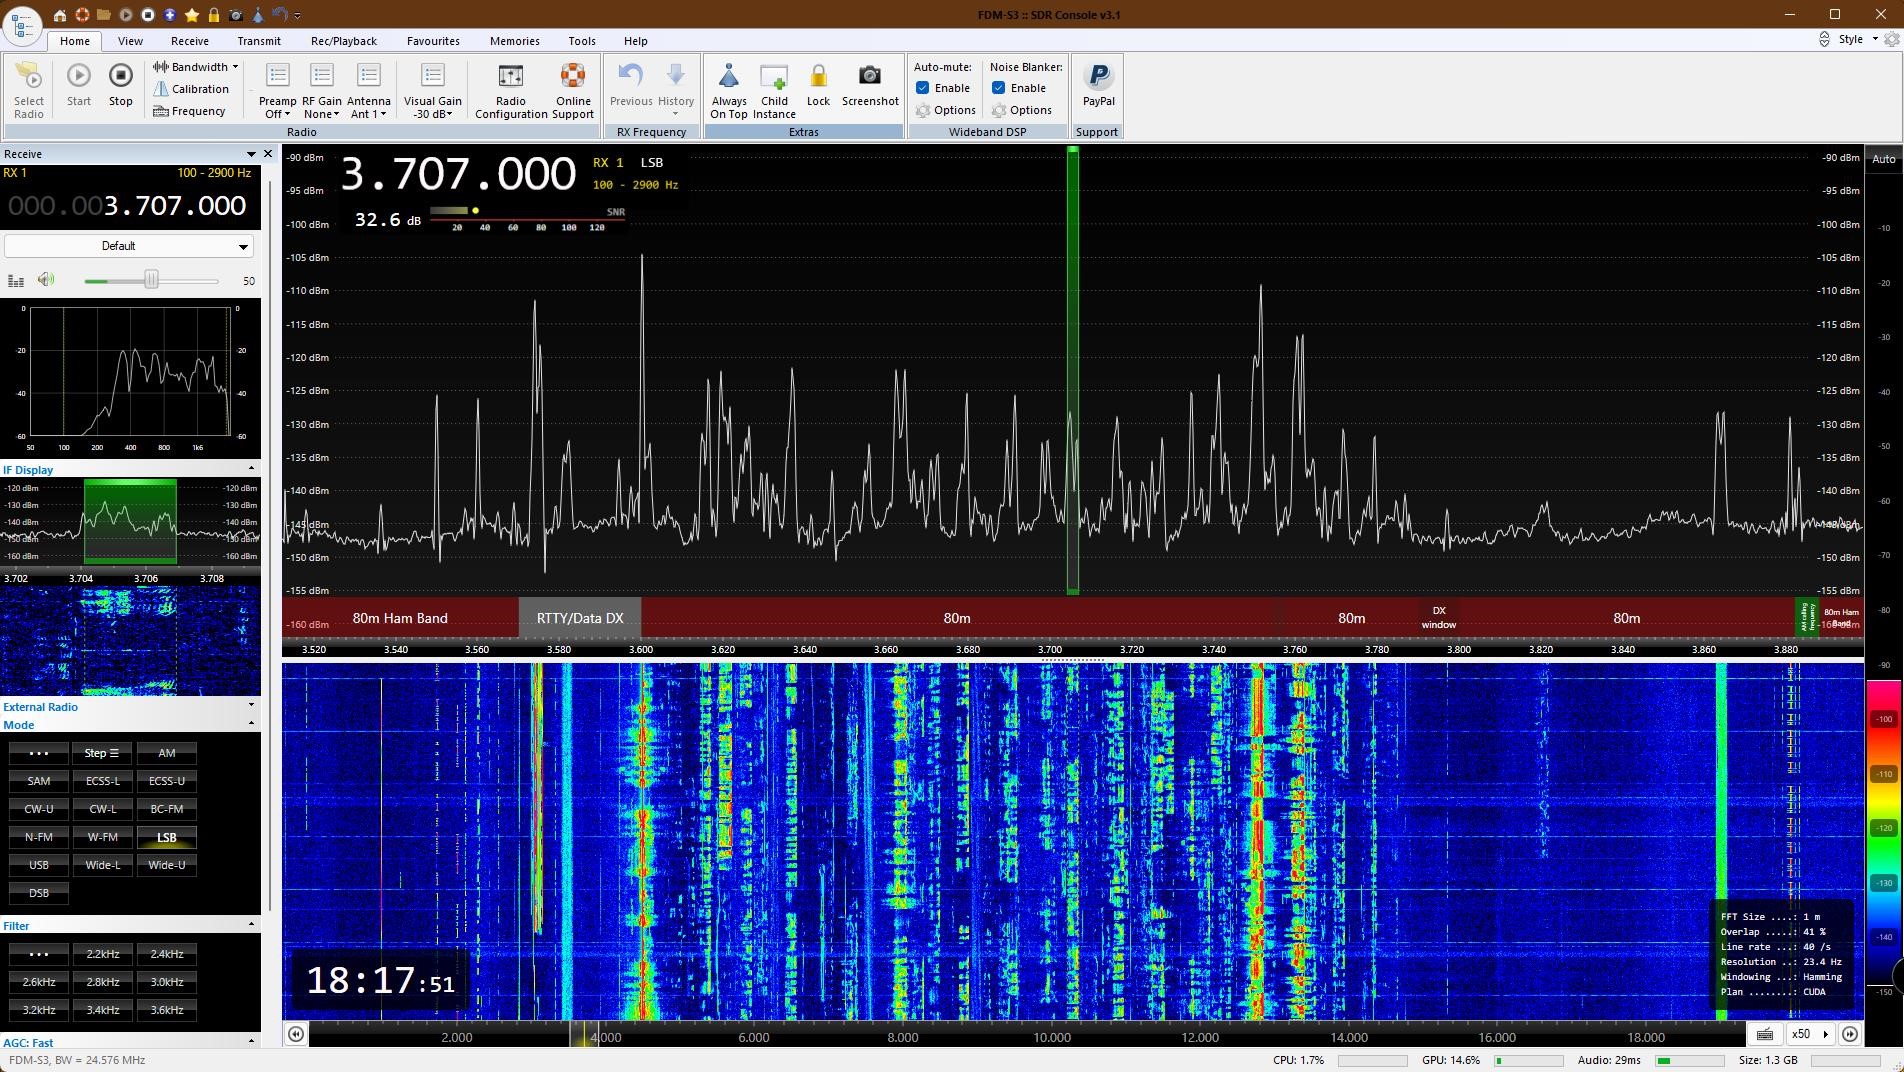The height and width of the screenshot is (1072, 1904).
Task: Click the Auto scale button
Action: [x=1883, y=159]
